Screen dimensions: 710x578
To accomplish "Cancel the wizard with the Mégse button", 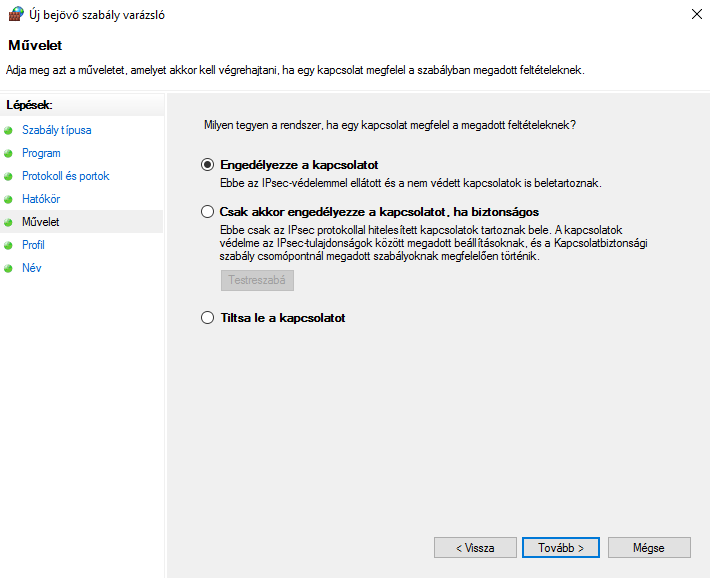I will pyautogui.click(x=648, y=548).
